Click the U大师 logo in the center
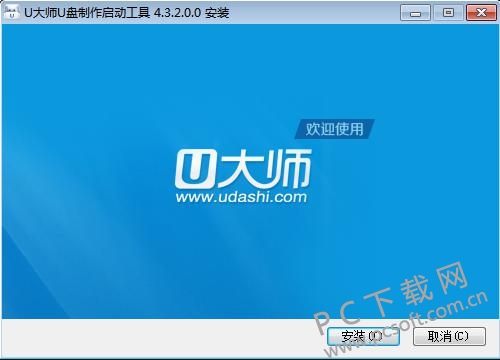This screenshot has width=500, height=360. (243, 169)
